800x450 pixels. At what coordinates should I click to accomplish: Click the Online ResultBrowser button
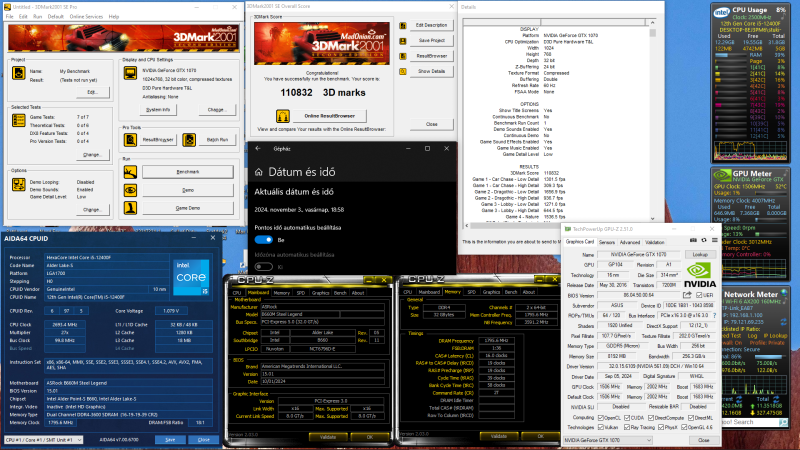[x=330, y=116]
